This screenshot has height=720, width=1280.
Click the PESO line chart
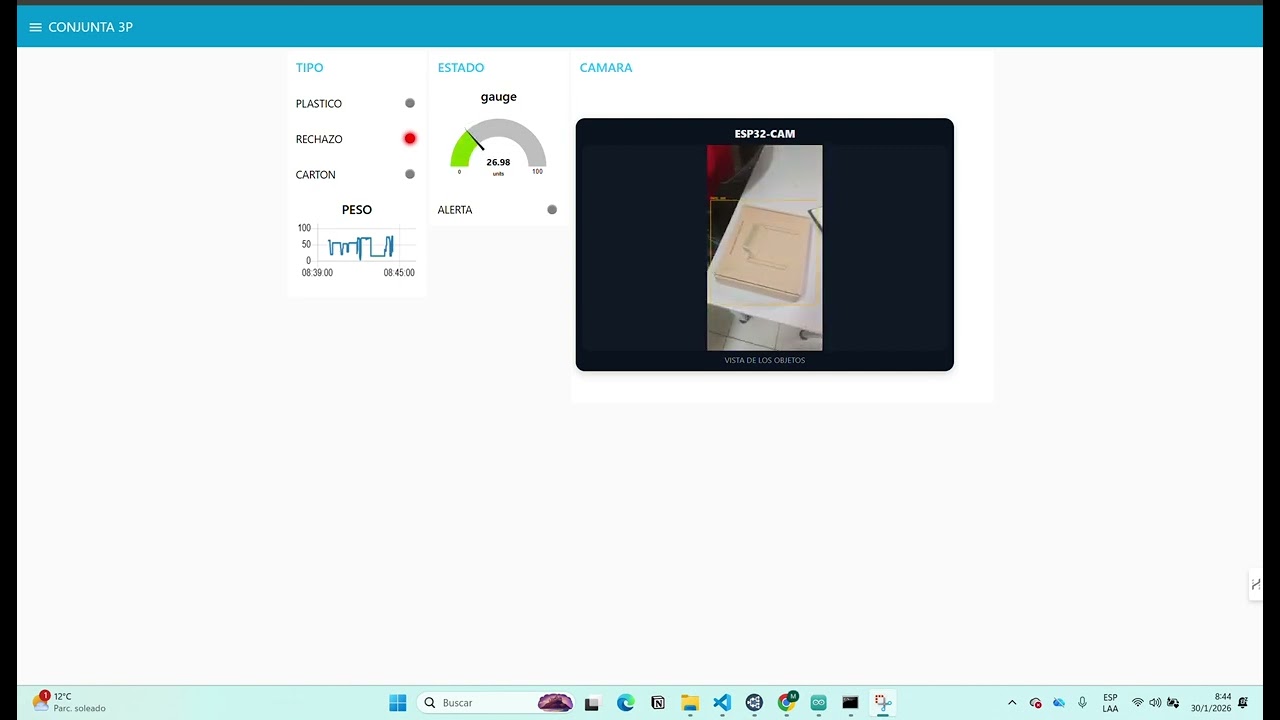pos(357,250)
